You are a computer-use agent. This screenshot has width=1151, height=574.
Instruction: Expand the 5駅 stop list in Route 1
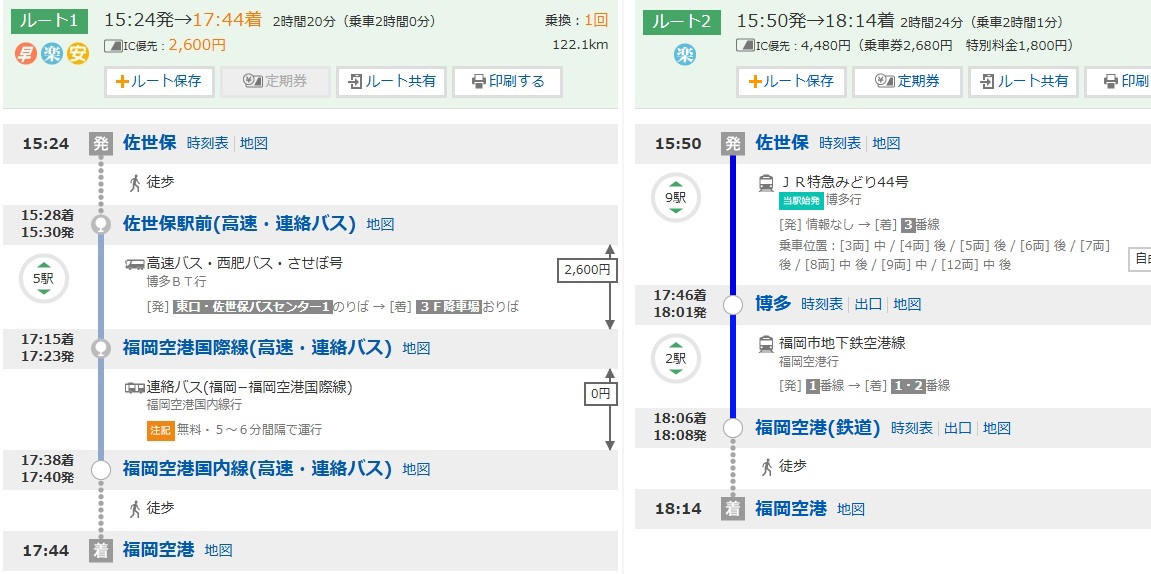pyautogui.click(x=43, y=279)
